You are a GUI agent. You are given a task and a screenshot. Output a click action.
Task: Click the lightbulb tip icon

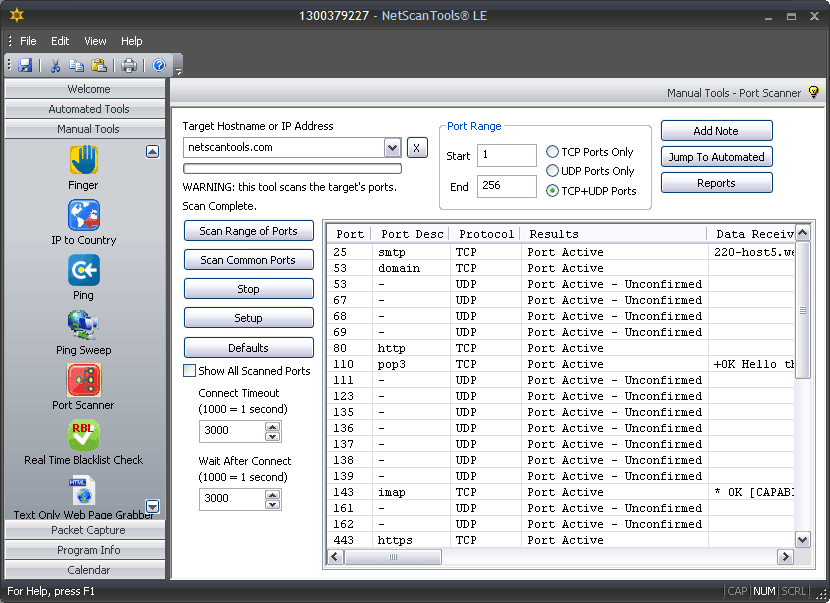814,92
